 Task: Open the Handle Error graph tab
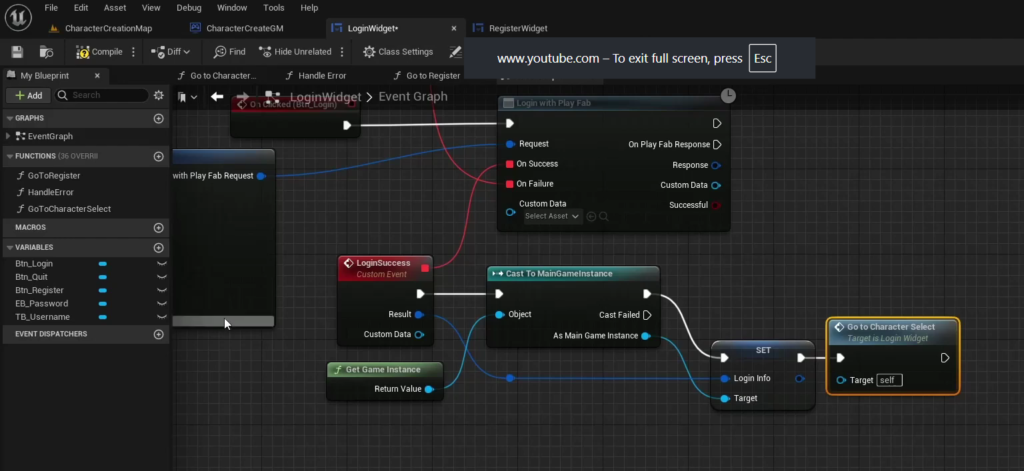coord(316,76)
